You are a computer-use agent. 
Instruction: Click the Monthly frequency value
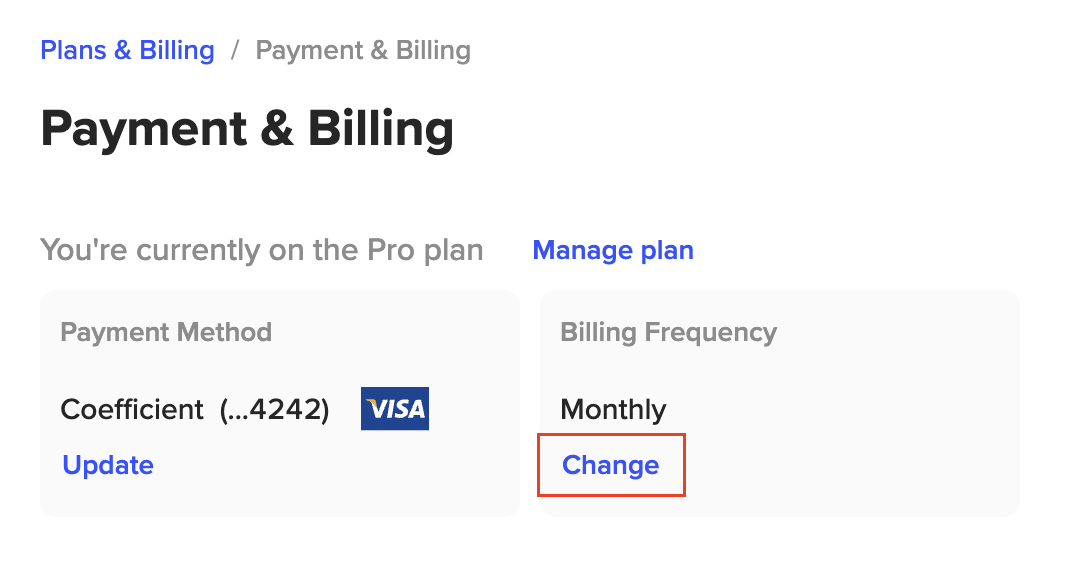coord(613,409)
